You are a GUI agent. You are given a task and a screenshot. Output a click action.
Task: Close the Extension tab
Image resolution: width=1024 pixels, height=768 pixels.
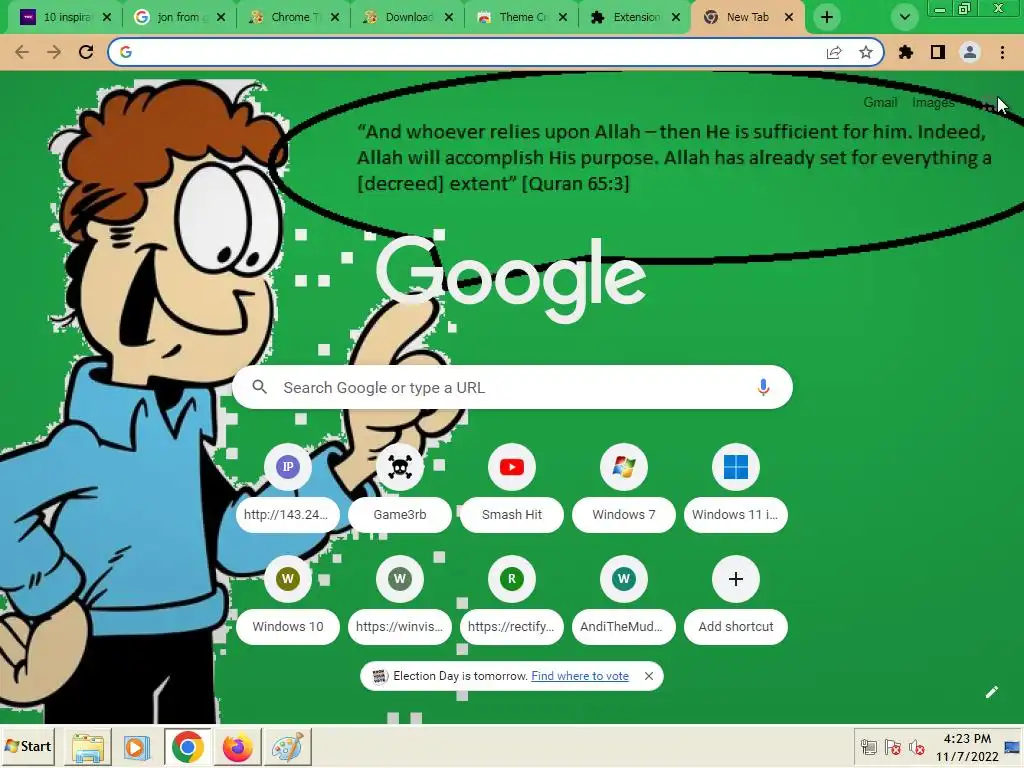(x=676, y=17)
